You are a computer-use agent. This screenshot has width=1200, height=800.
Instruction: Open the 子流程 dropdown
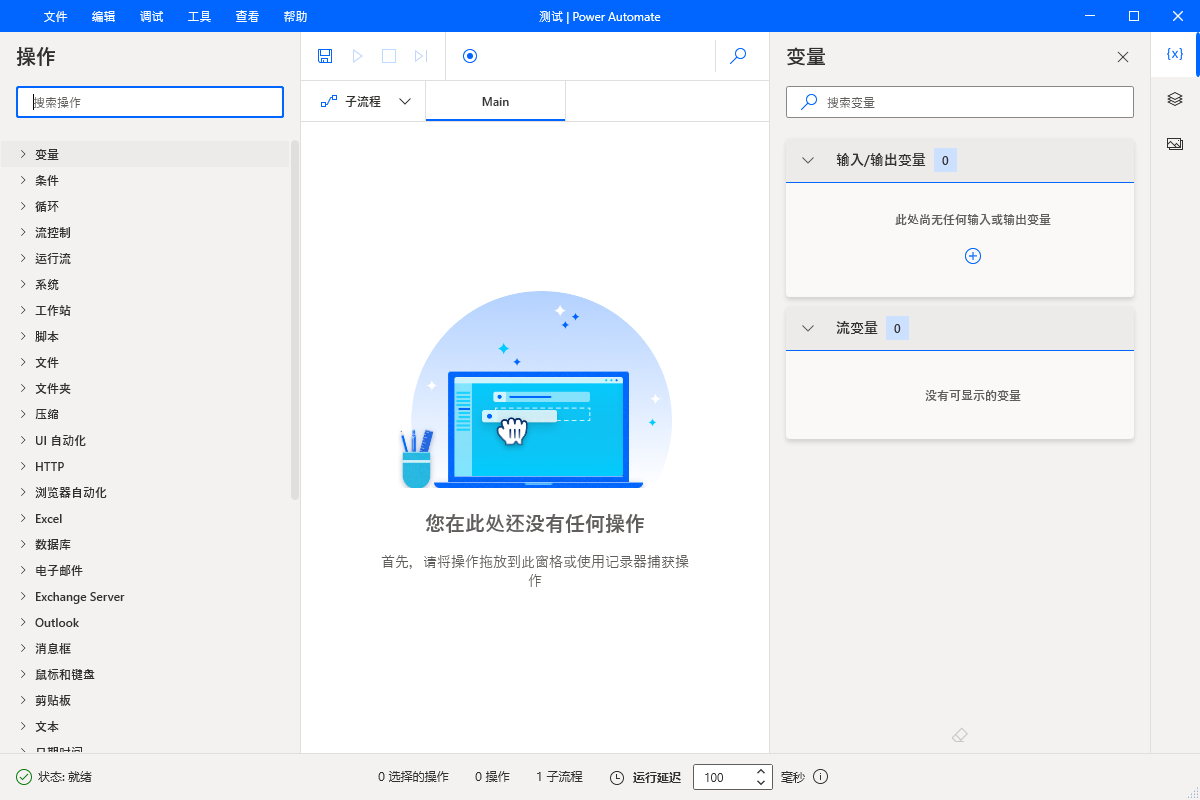pos(406,101)
